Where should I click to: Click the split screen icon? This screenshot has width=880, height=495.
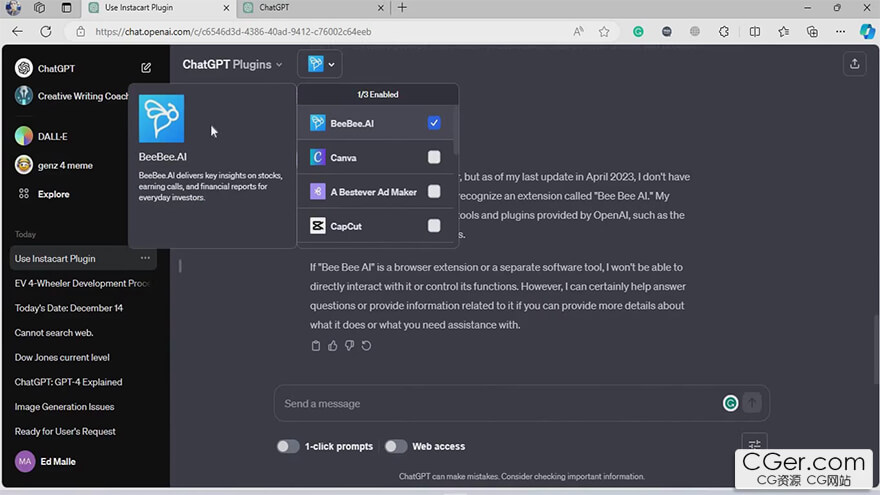755,31
